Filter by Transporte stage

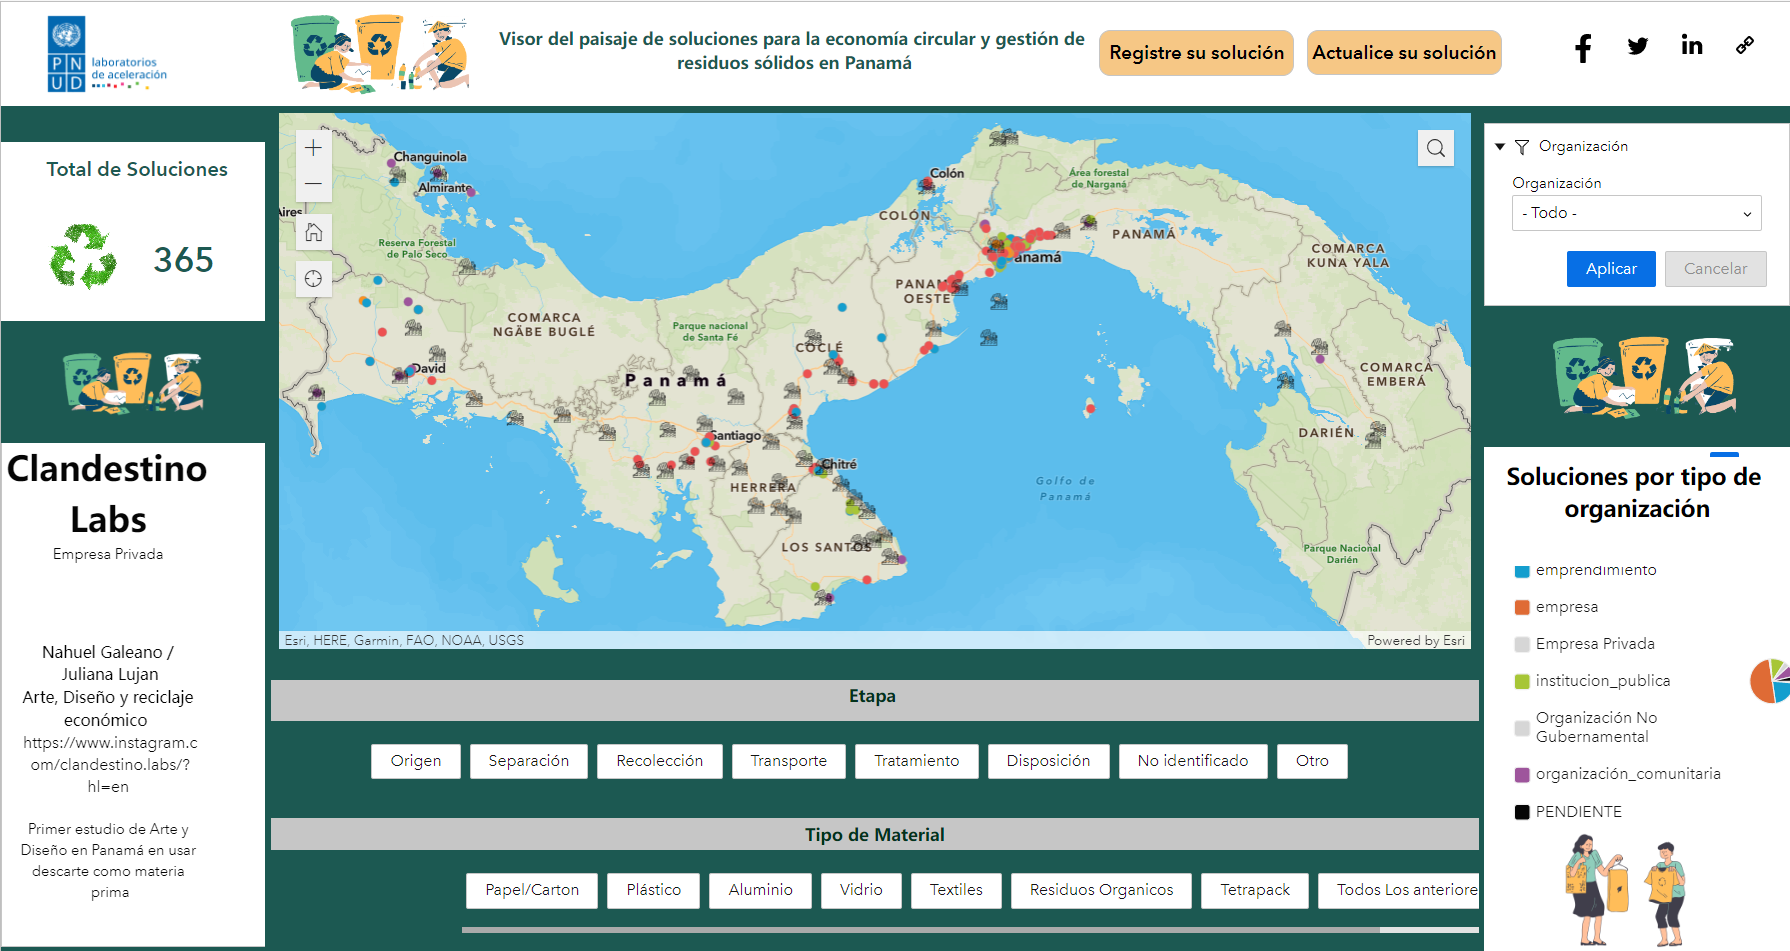pos(788,761)
